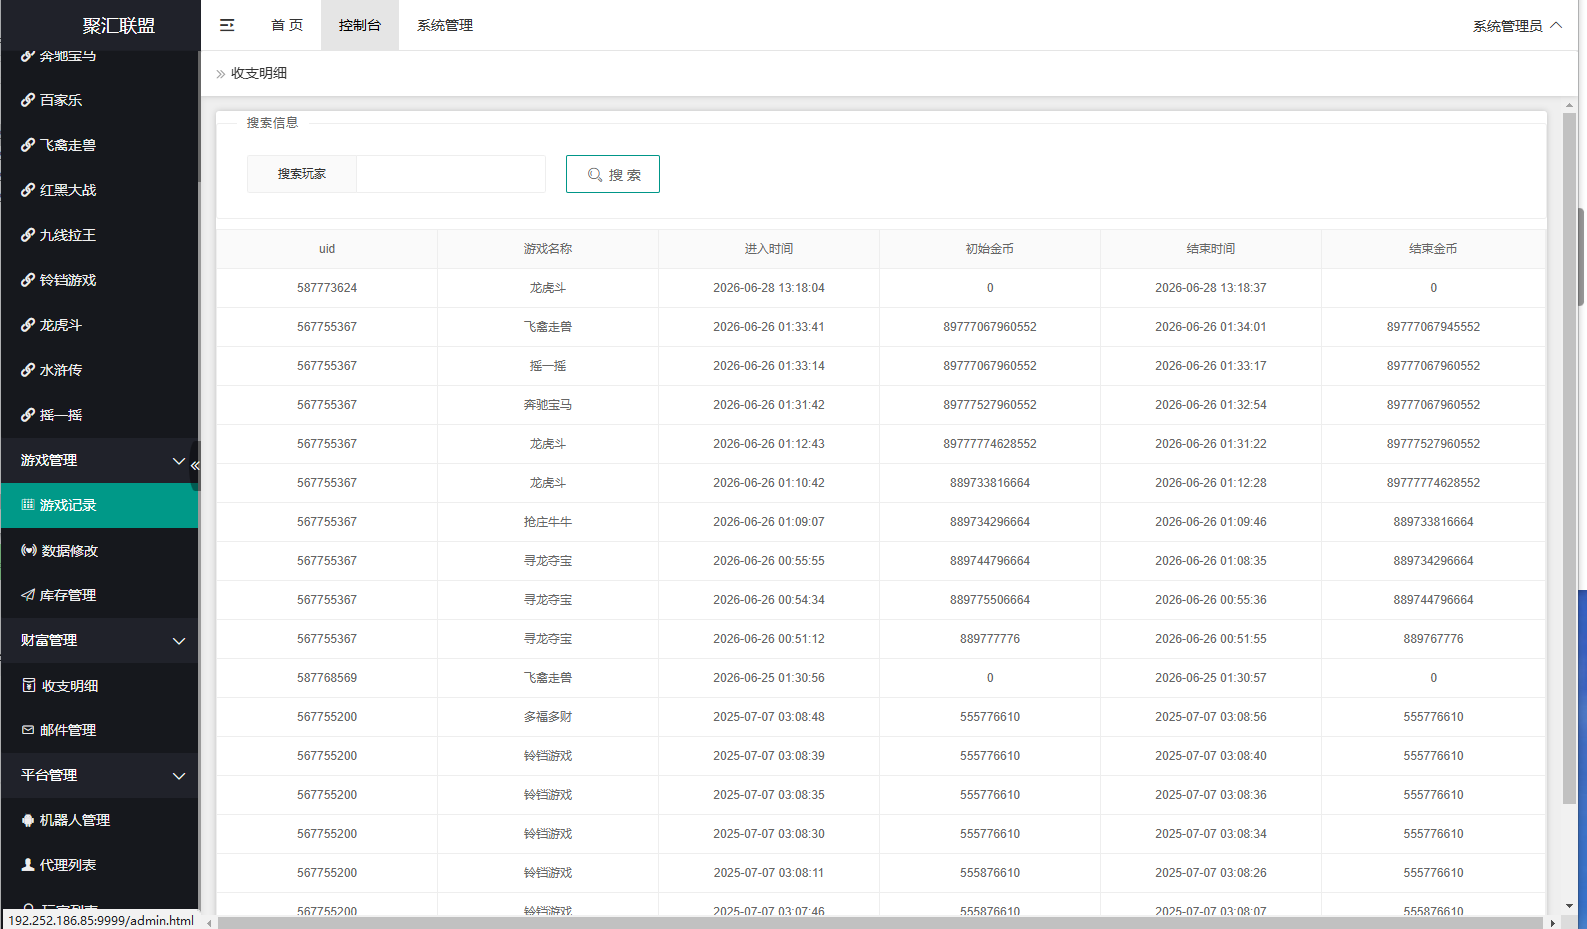Switch to the 系统管理 tab

pos(445,25)
